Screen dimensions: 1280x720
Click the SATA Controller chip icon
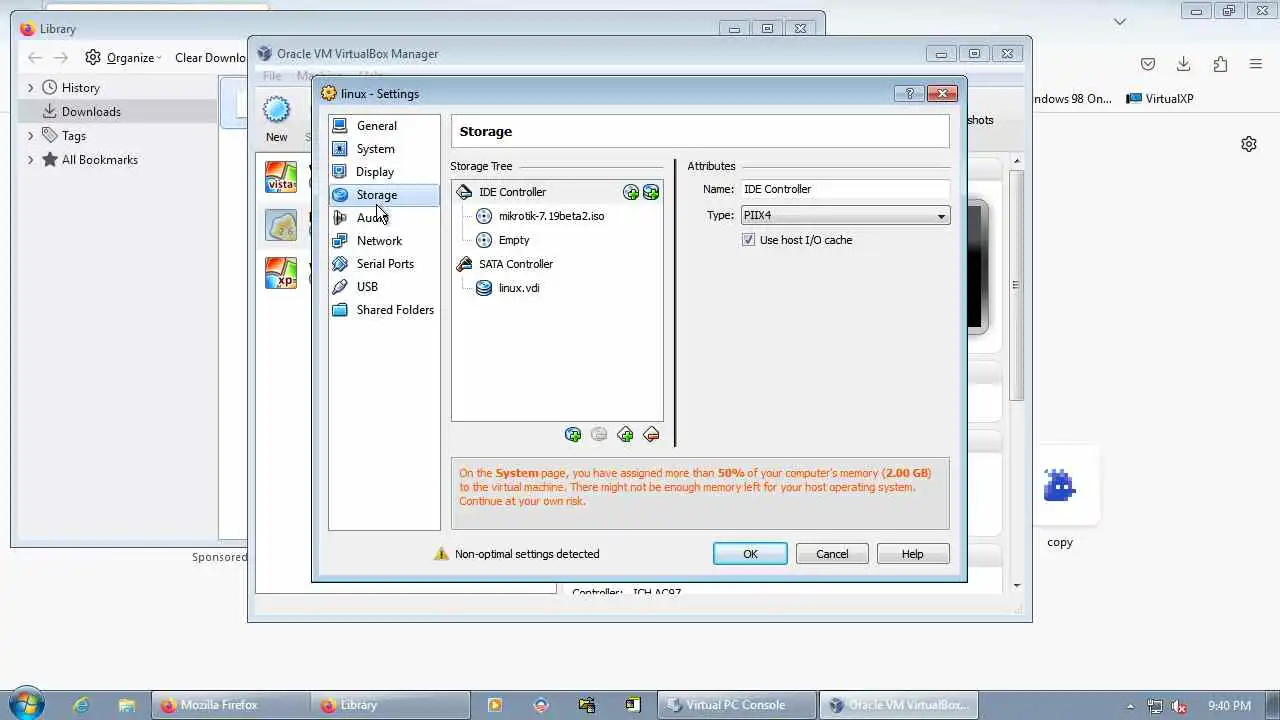tap(464, 264)
